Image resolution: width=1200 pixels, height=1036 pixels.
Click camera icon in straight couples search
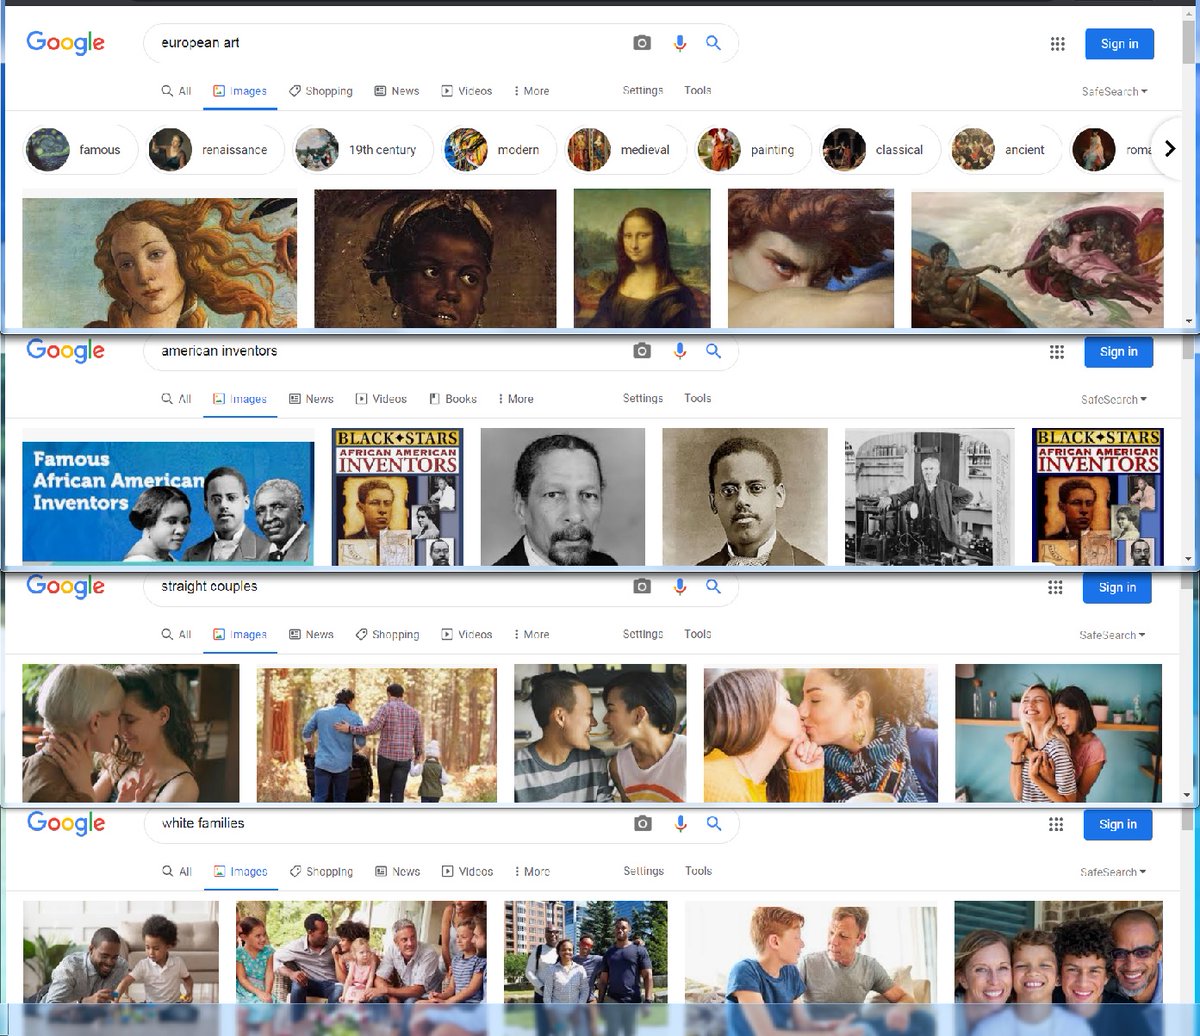(642, 587)
